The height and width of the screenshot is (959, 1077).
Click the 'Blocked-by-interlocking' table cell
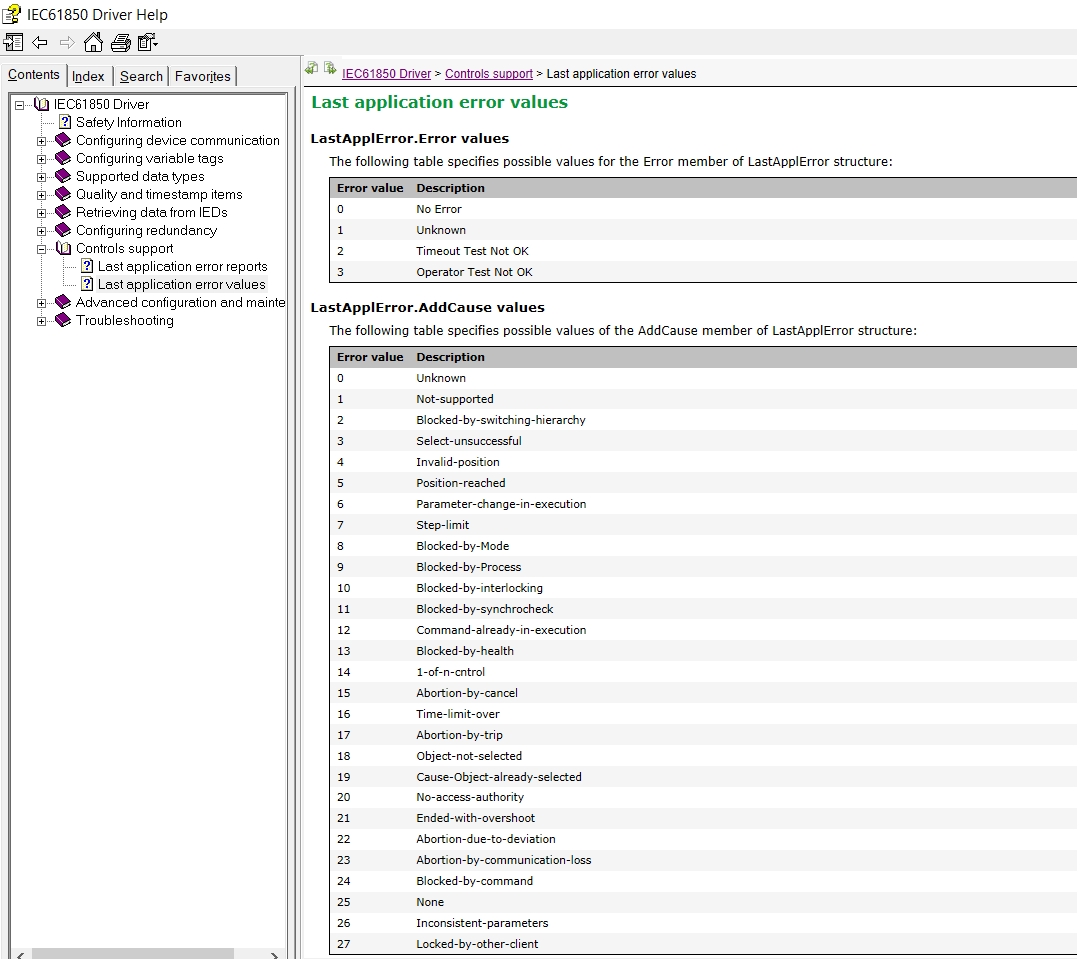479,588
